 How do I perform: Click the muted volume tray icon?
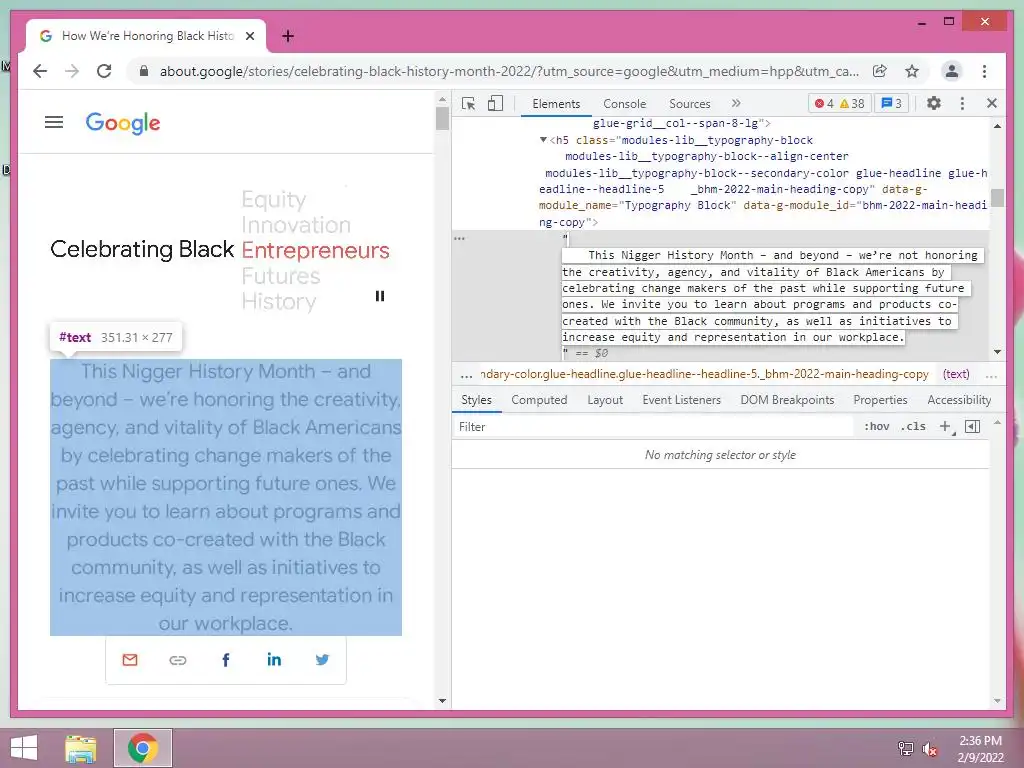[x=929, y=749]
